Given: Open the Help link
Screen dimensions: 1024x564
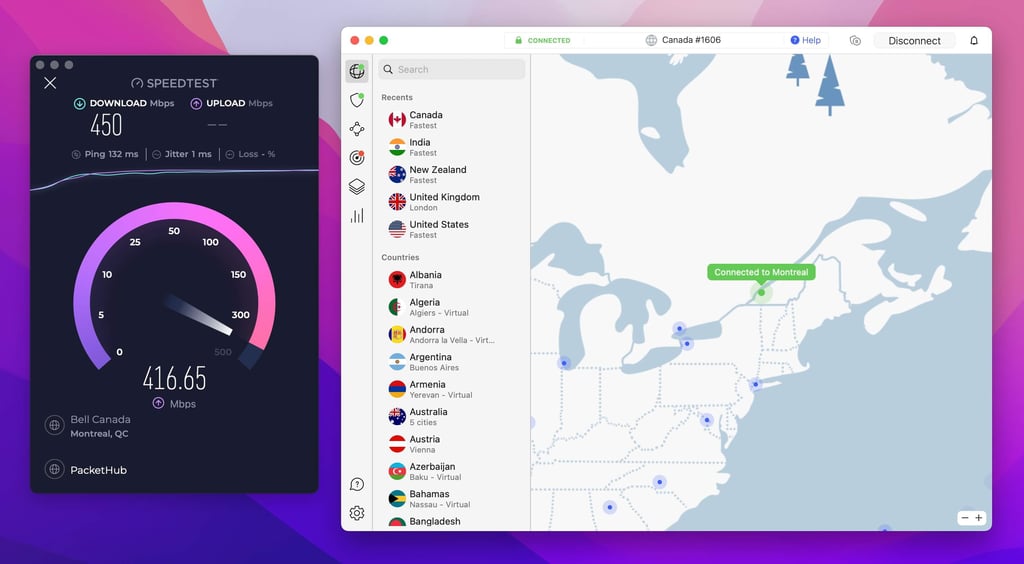Looking at the screenshot, I should pos(805,40).
